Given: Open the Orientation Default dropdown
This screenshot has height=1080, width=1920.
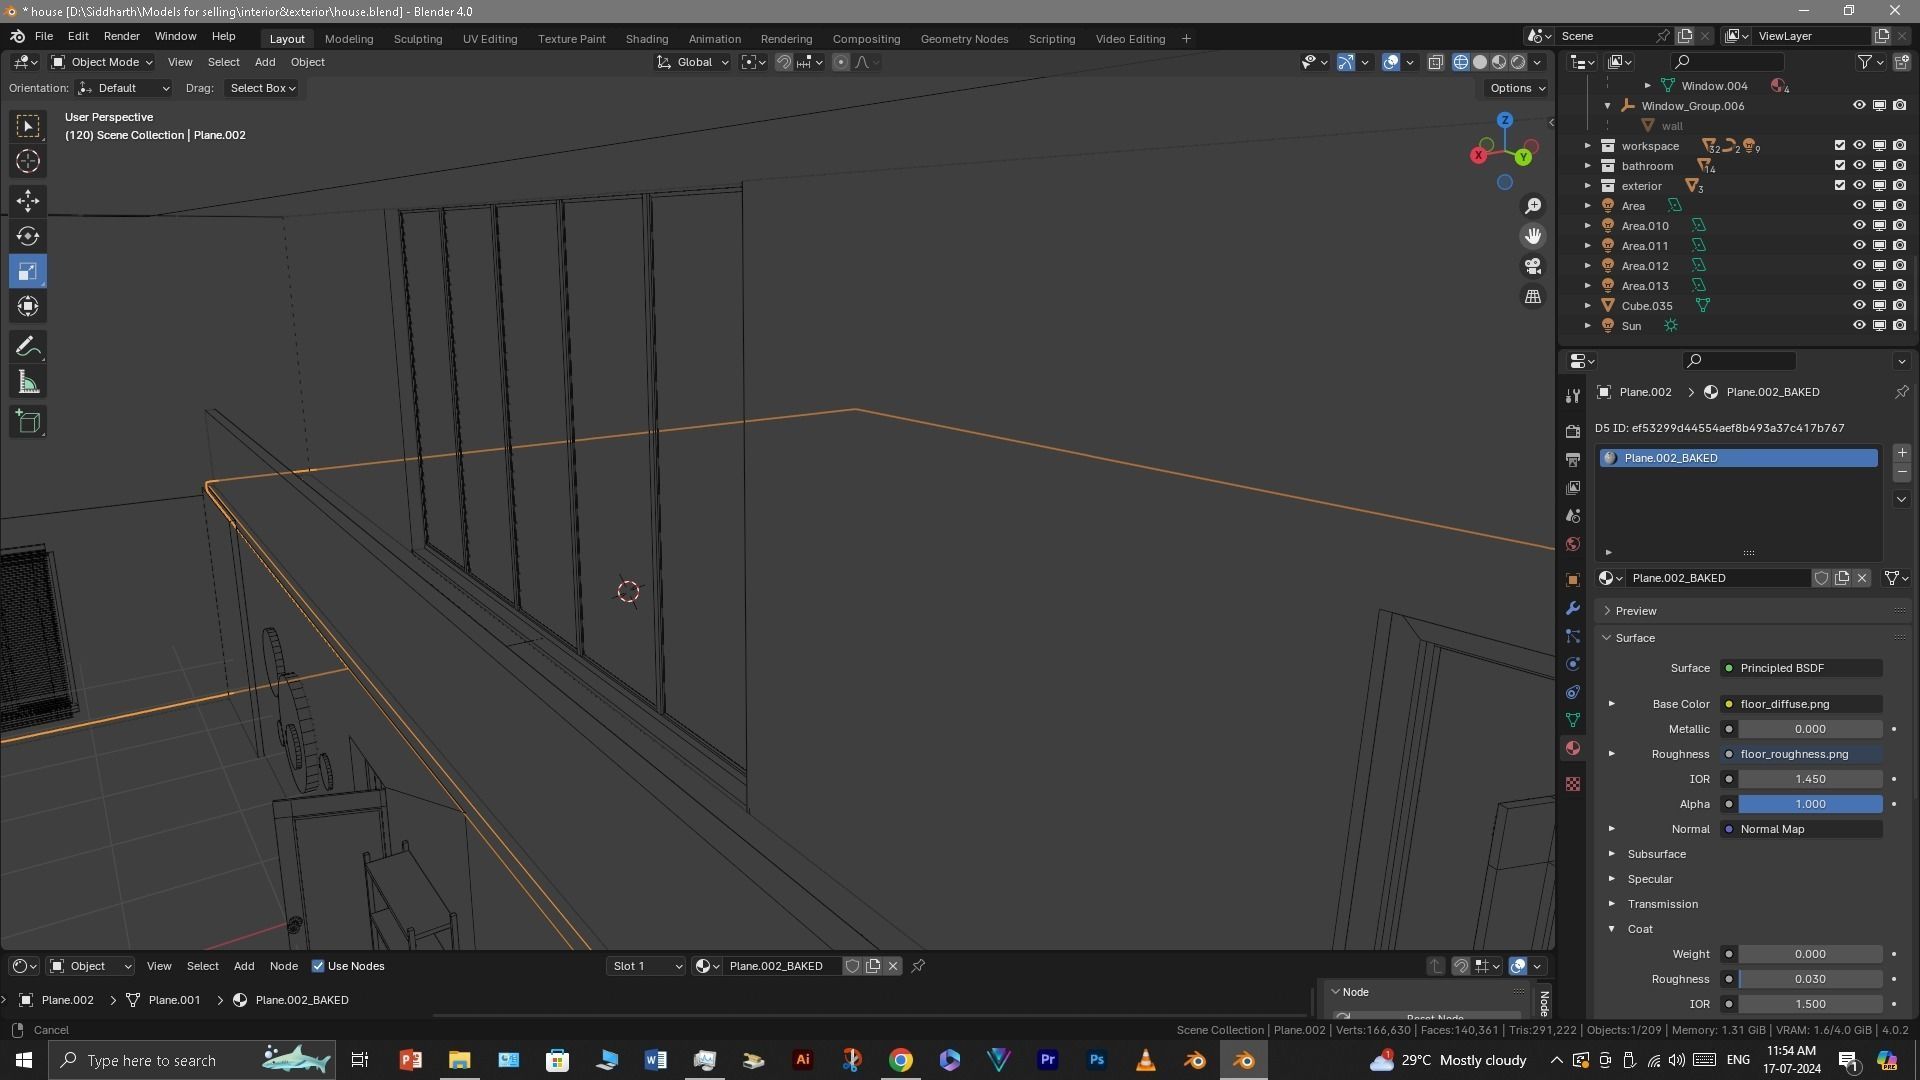Looking at the screenshot, I should click(x=123, y=88).
